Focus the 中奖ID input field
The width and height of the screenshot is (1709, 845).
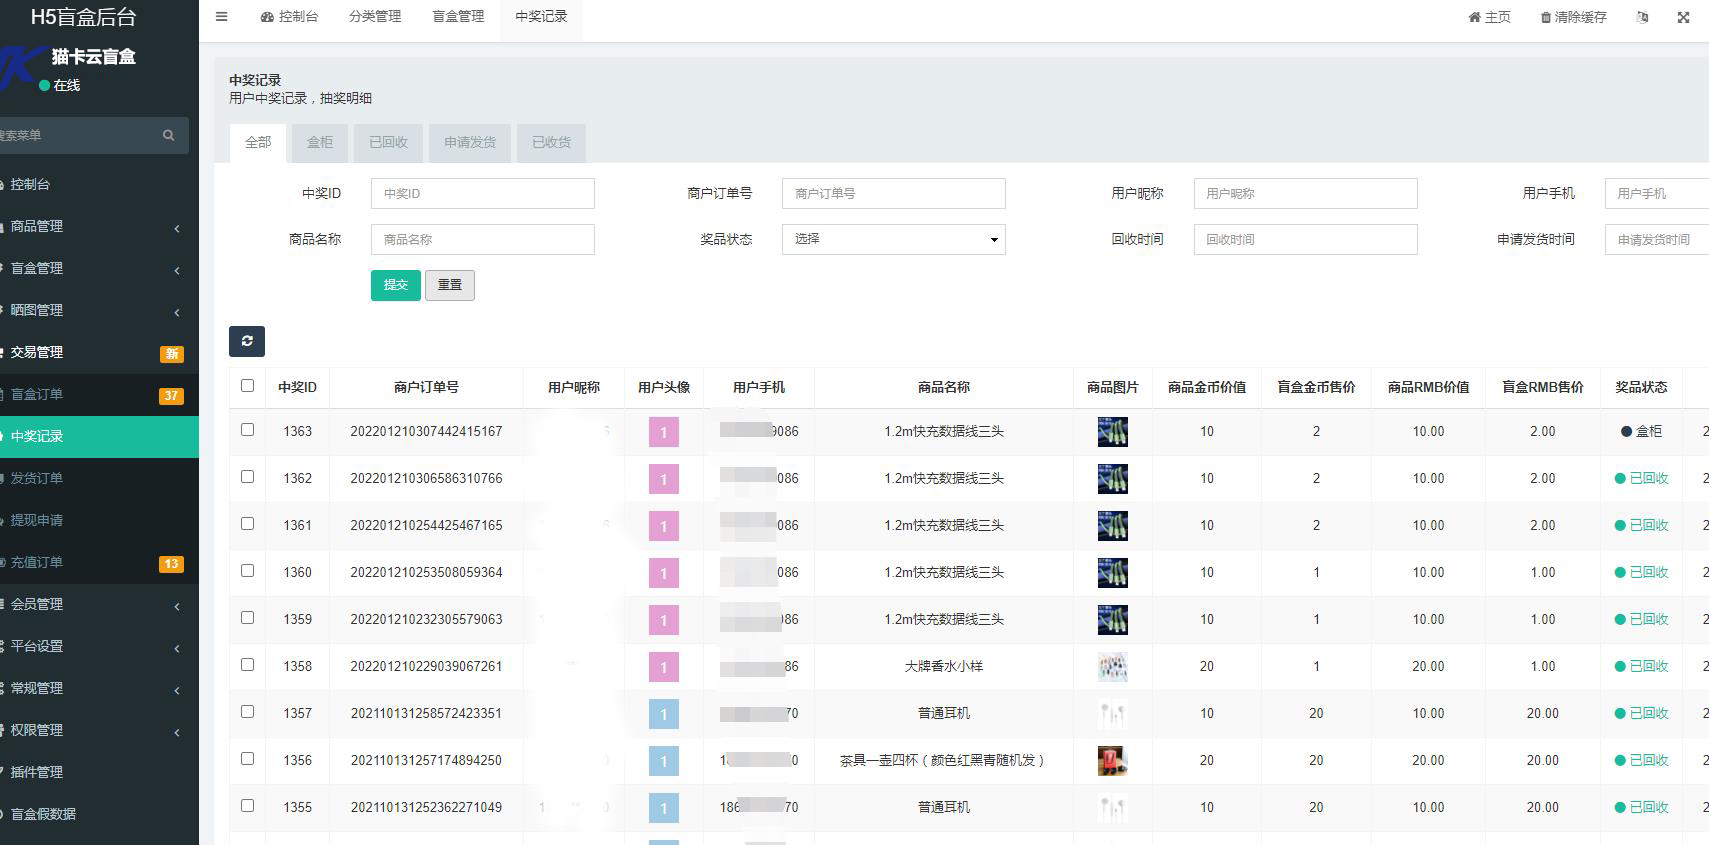tap(482, 193)
